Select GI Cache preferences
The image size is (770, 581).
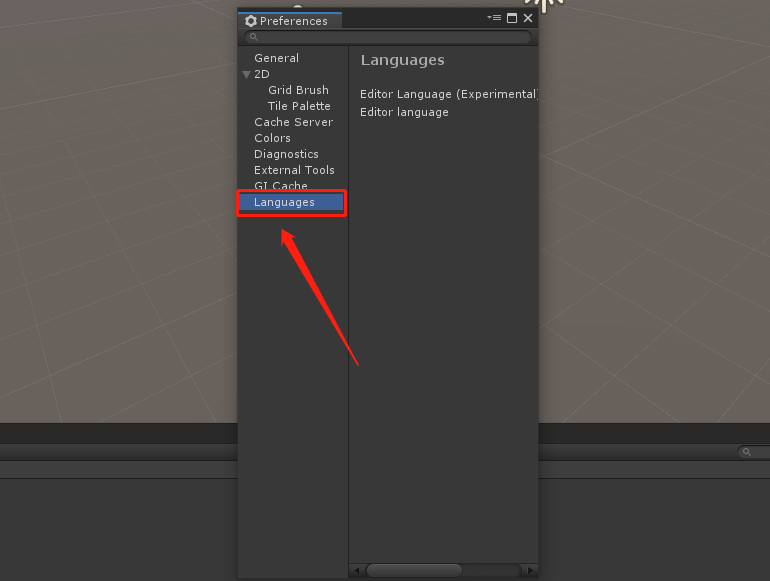(x=281, y=186)
